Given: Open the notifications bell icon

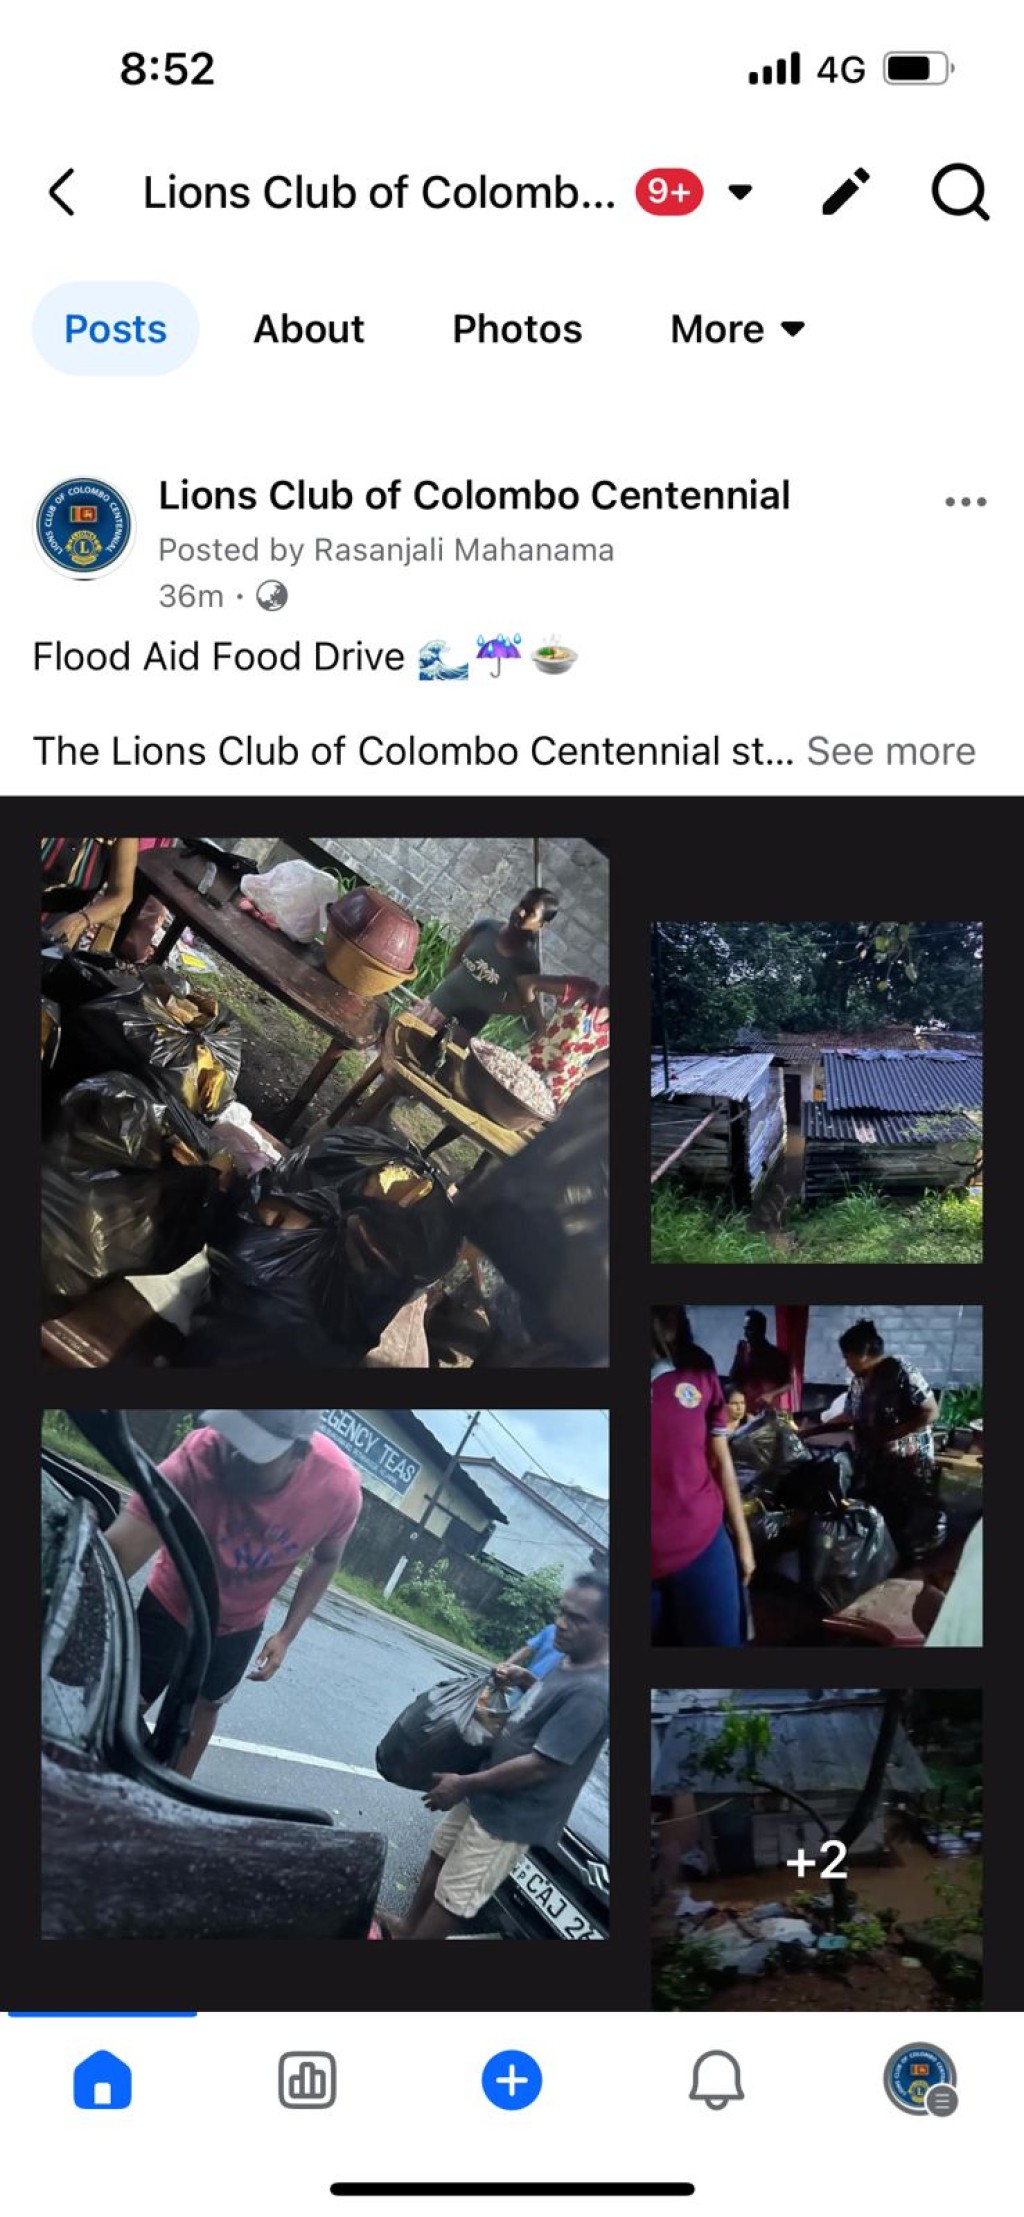Looking at the screenshot, I should [x=716, y=2080].
